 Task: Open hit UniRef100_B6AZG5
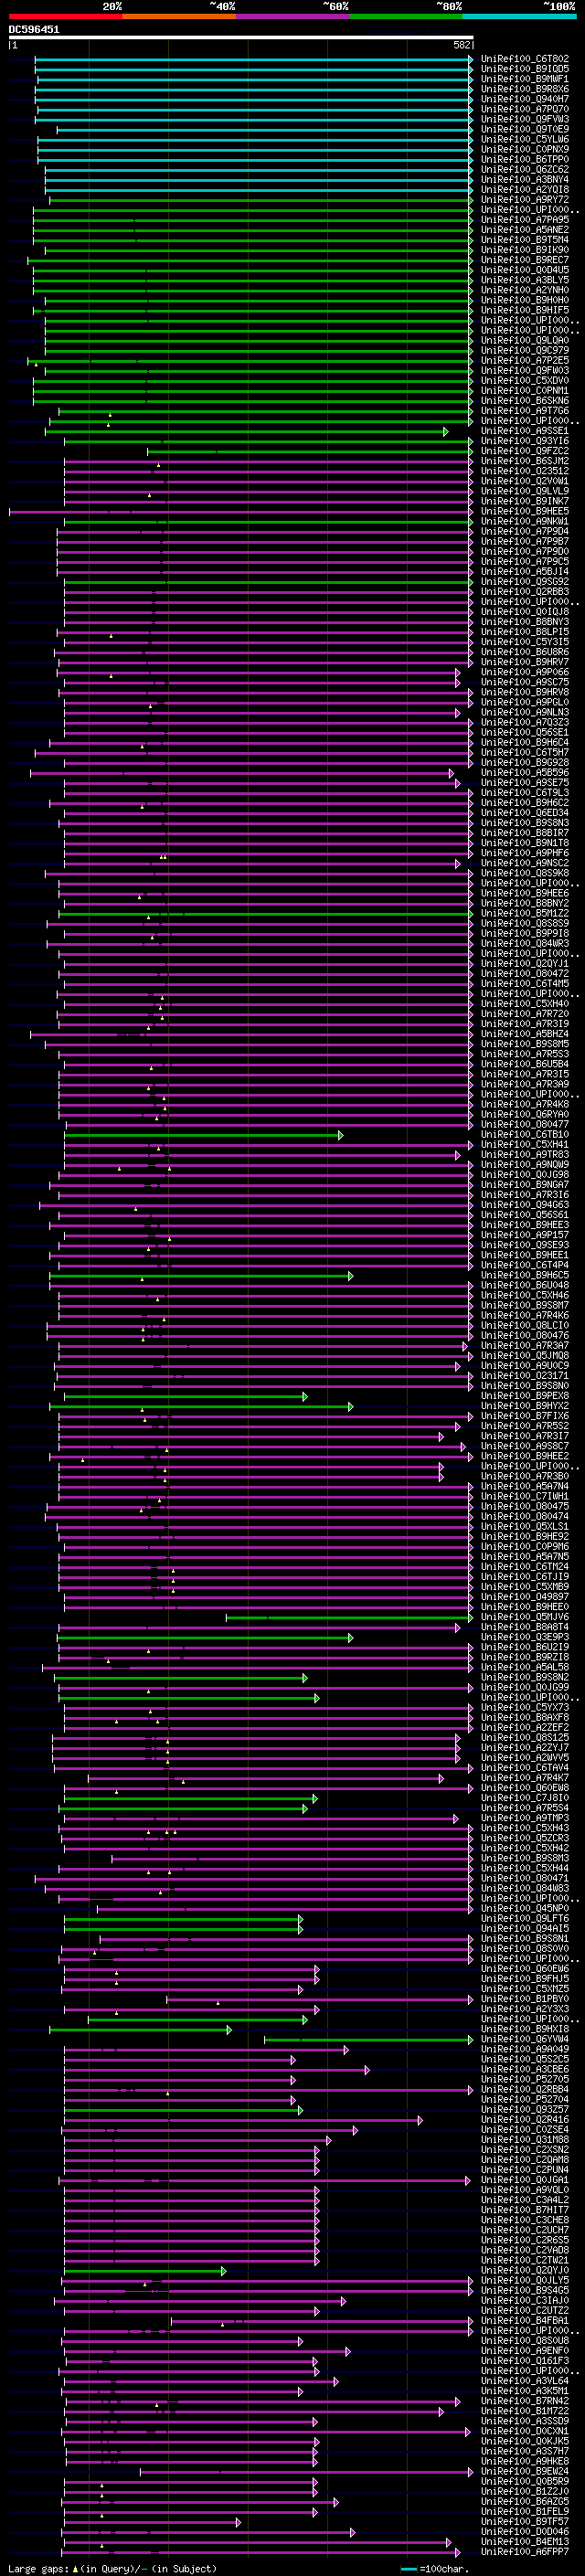pyautogui.click(x=525, y=2502)
